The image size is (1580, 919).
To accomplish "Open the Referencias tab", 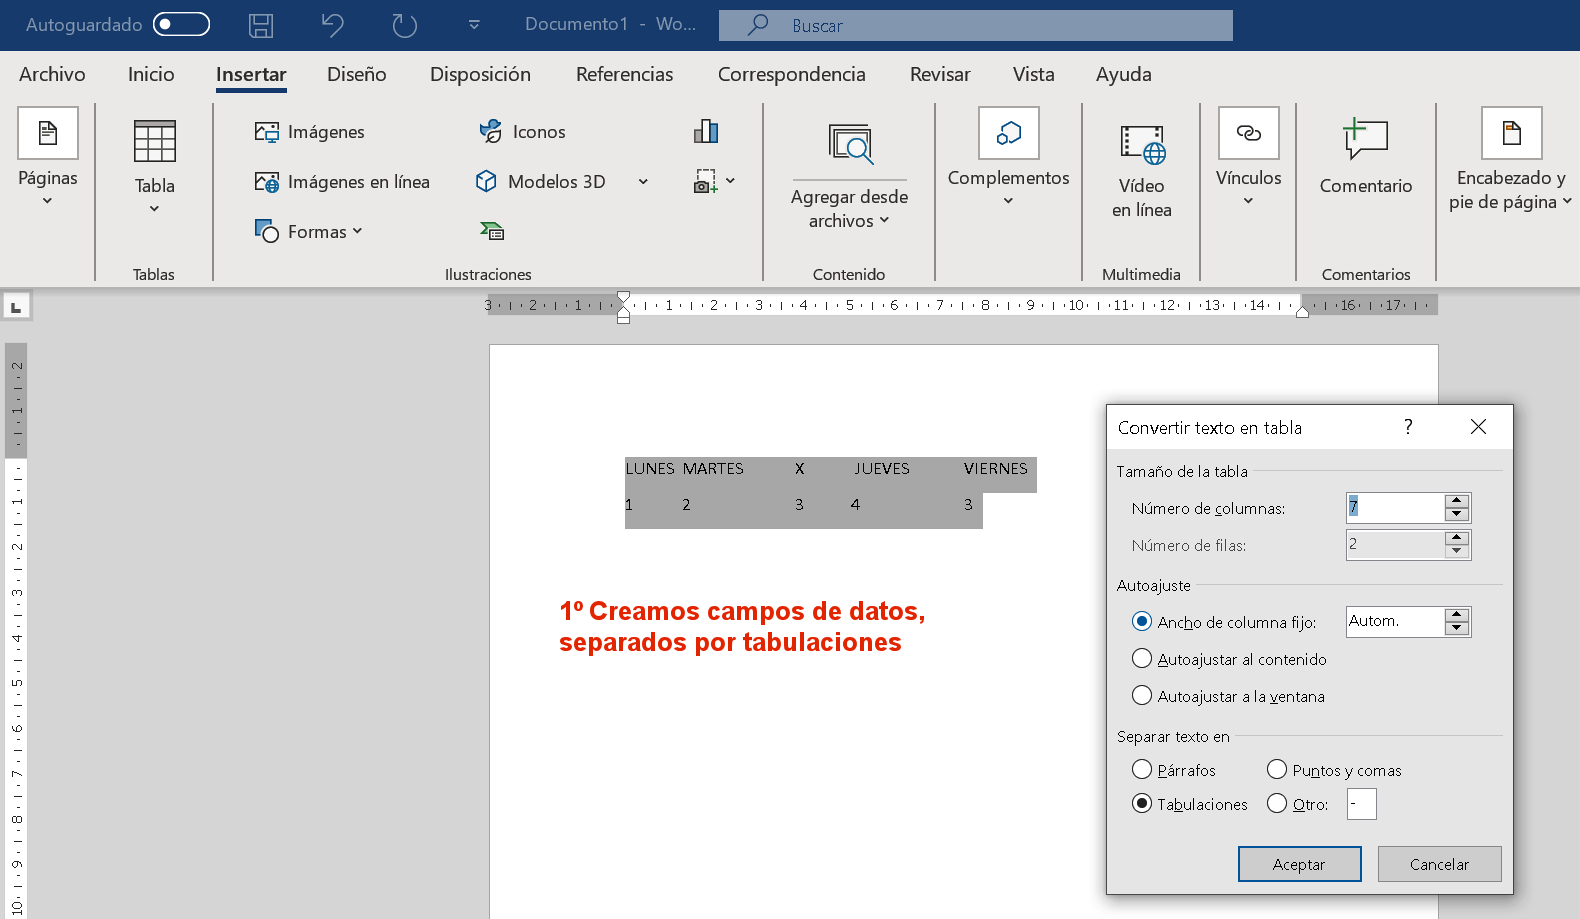I will pyautogui.click(x=625, y=74).
